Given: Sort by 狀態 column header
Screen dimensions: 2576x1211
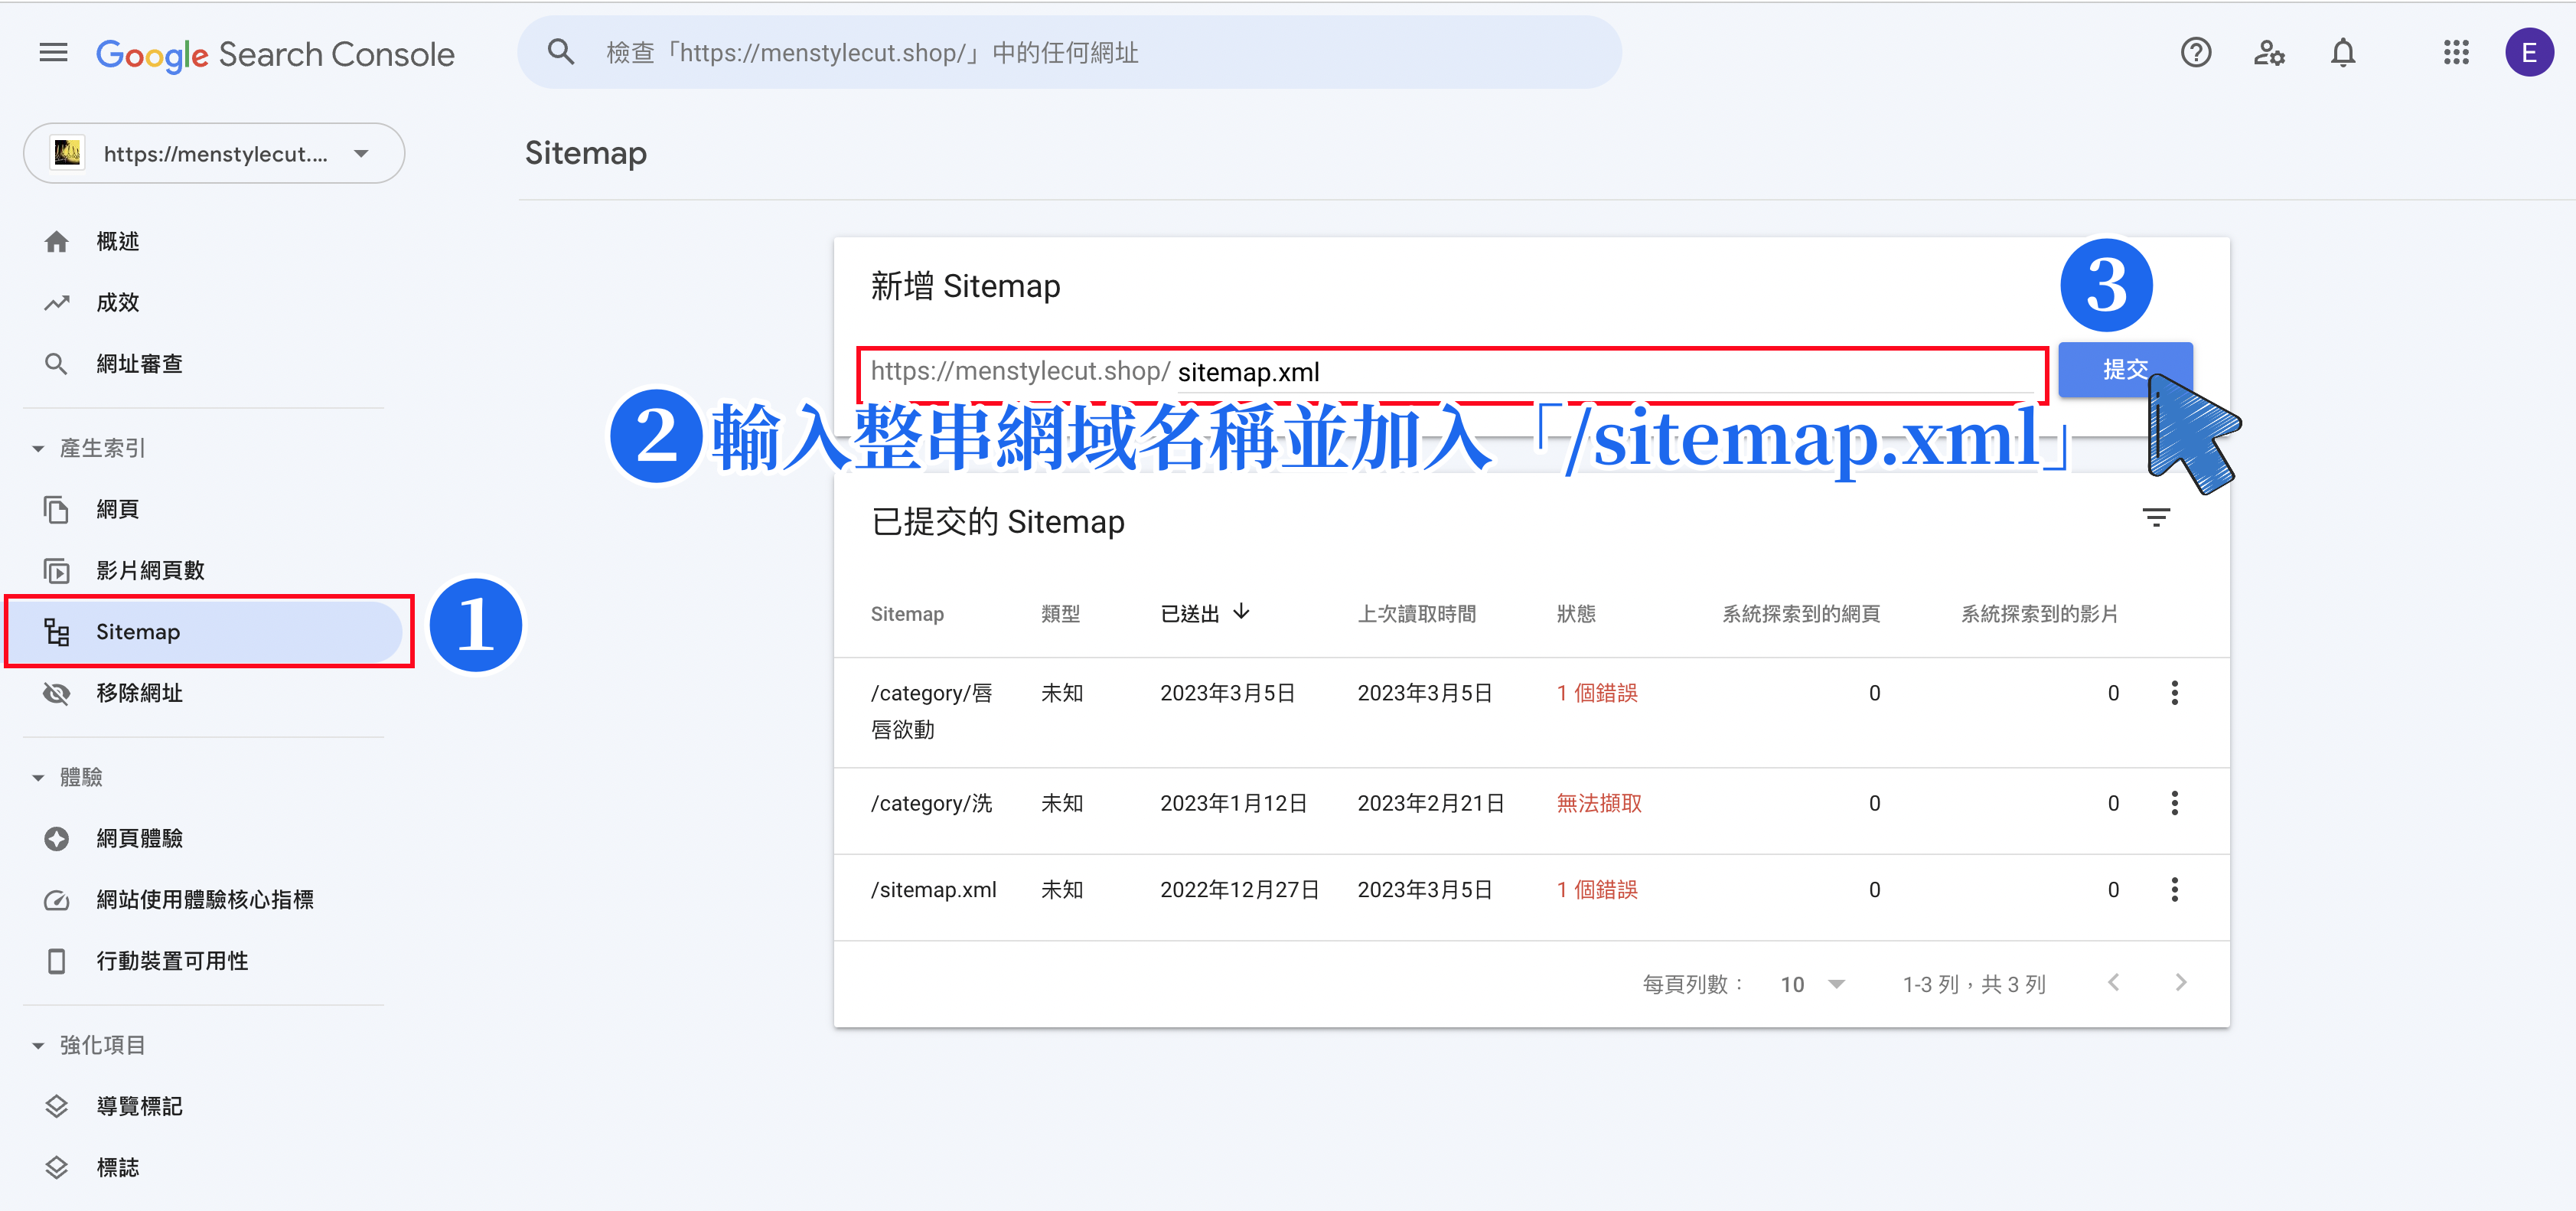Looking at the screenshot, I should pos(1576,614).
